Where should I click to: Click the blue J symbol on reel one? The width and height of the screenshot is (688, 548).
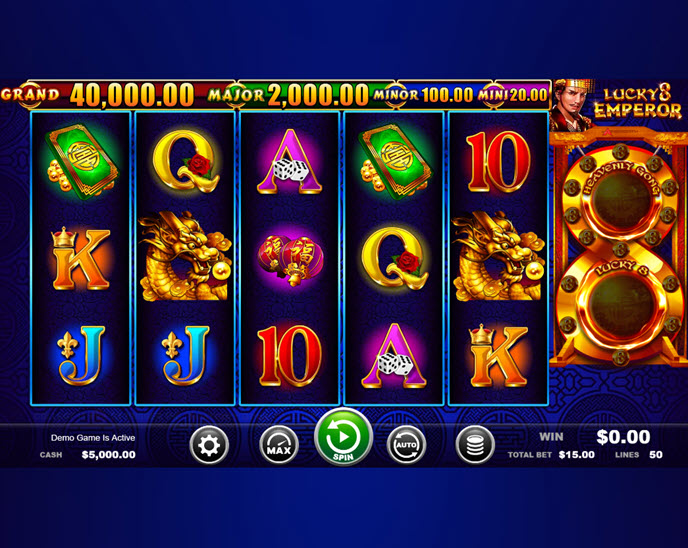(82, 355)
